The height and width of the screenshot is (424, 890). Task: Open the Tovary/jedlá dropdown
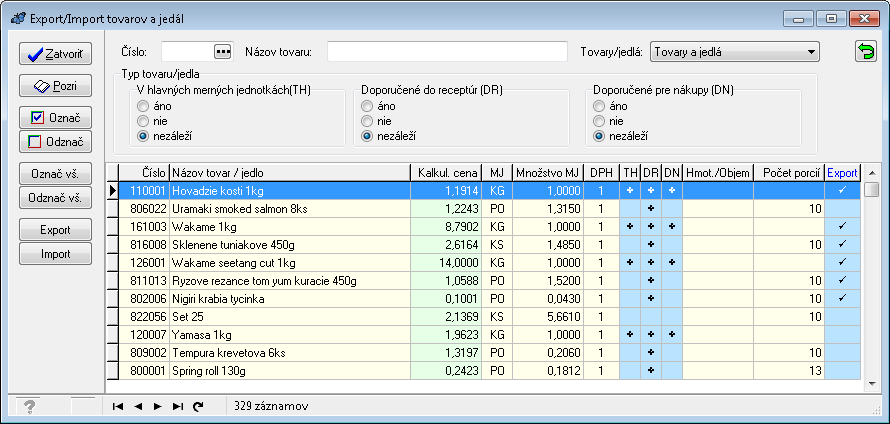tap(734, 52)
